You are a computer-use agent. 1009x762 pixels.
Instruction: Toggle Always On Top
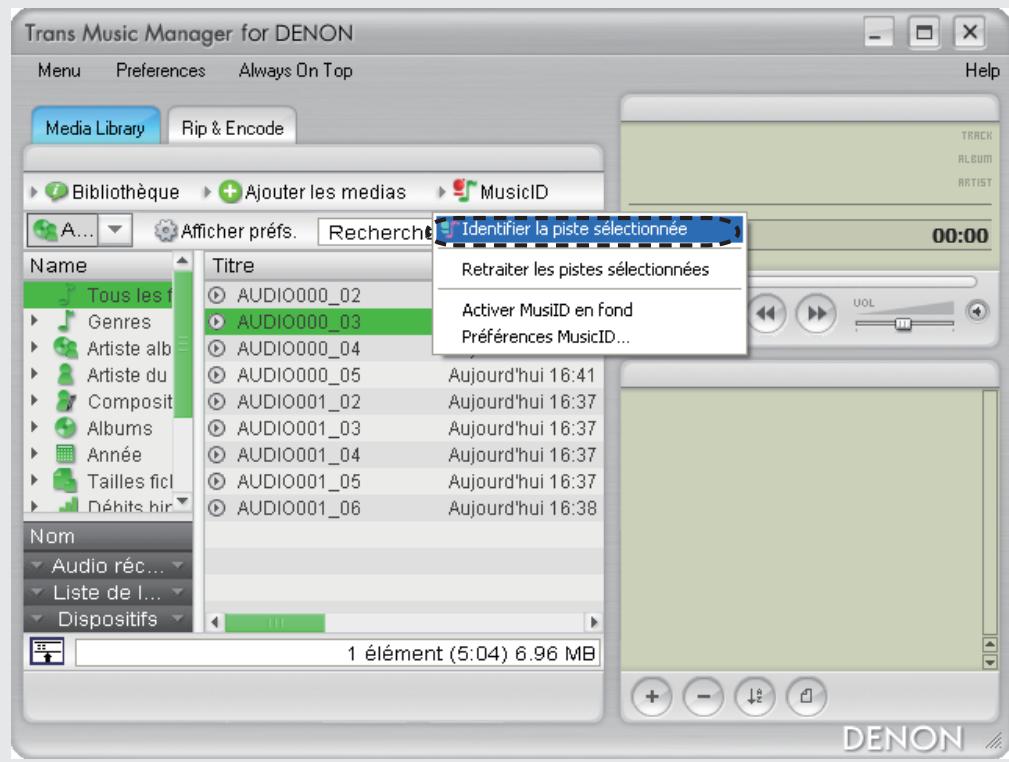point(295,70)
